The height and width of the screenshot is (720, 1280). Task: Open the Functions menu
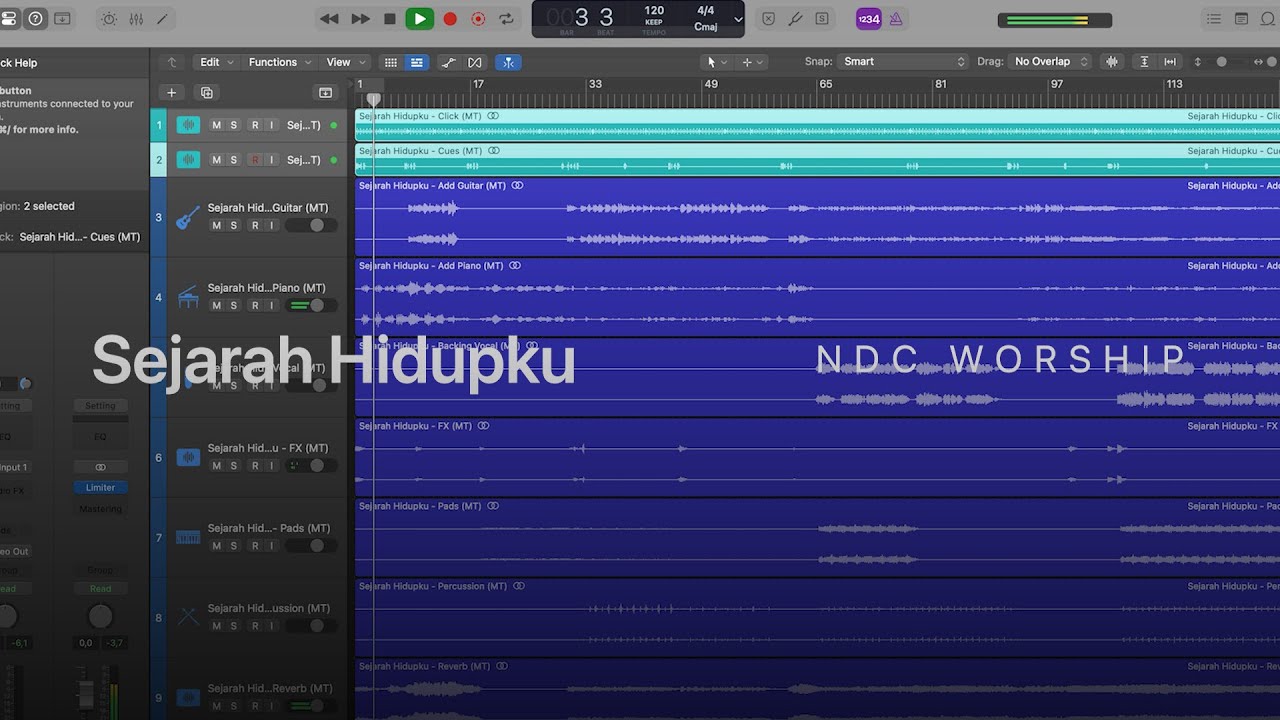[280, 62]
